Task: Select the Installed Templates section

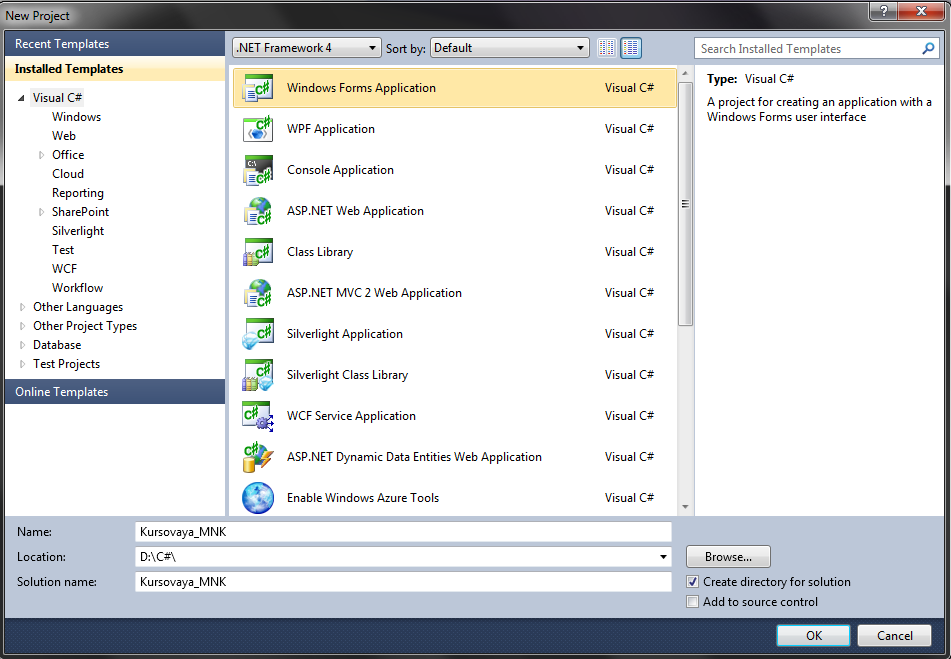Action: pyautogui.click(x=115, y=69)
